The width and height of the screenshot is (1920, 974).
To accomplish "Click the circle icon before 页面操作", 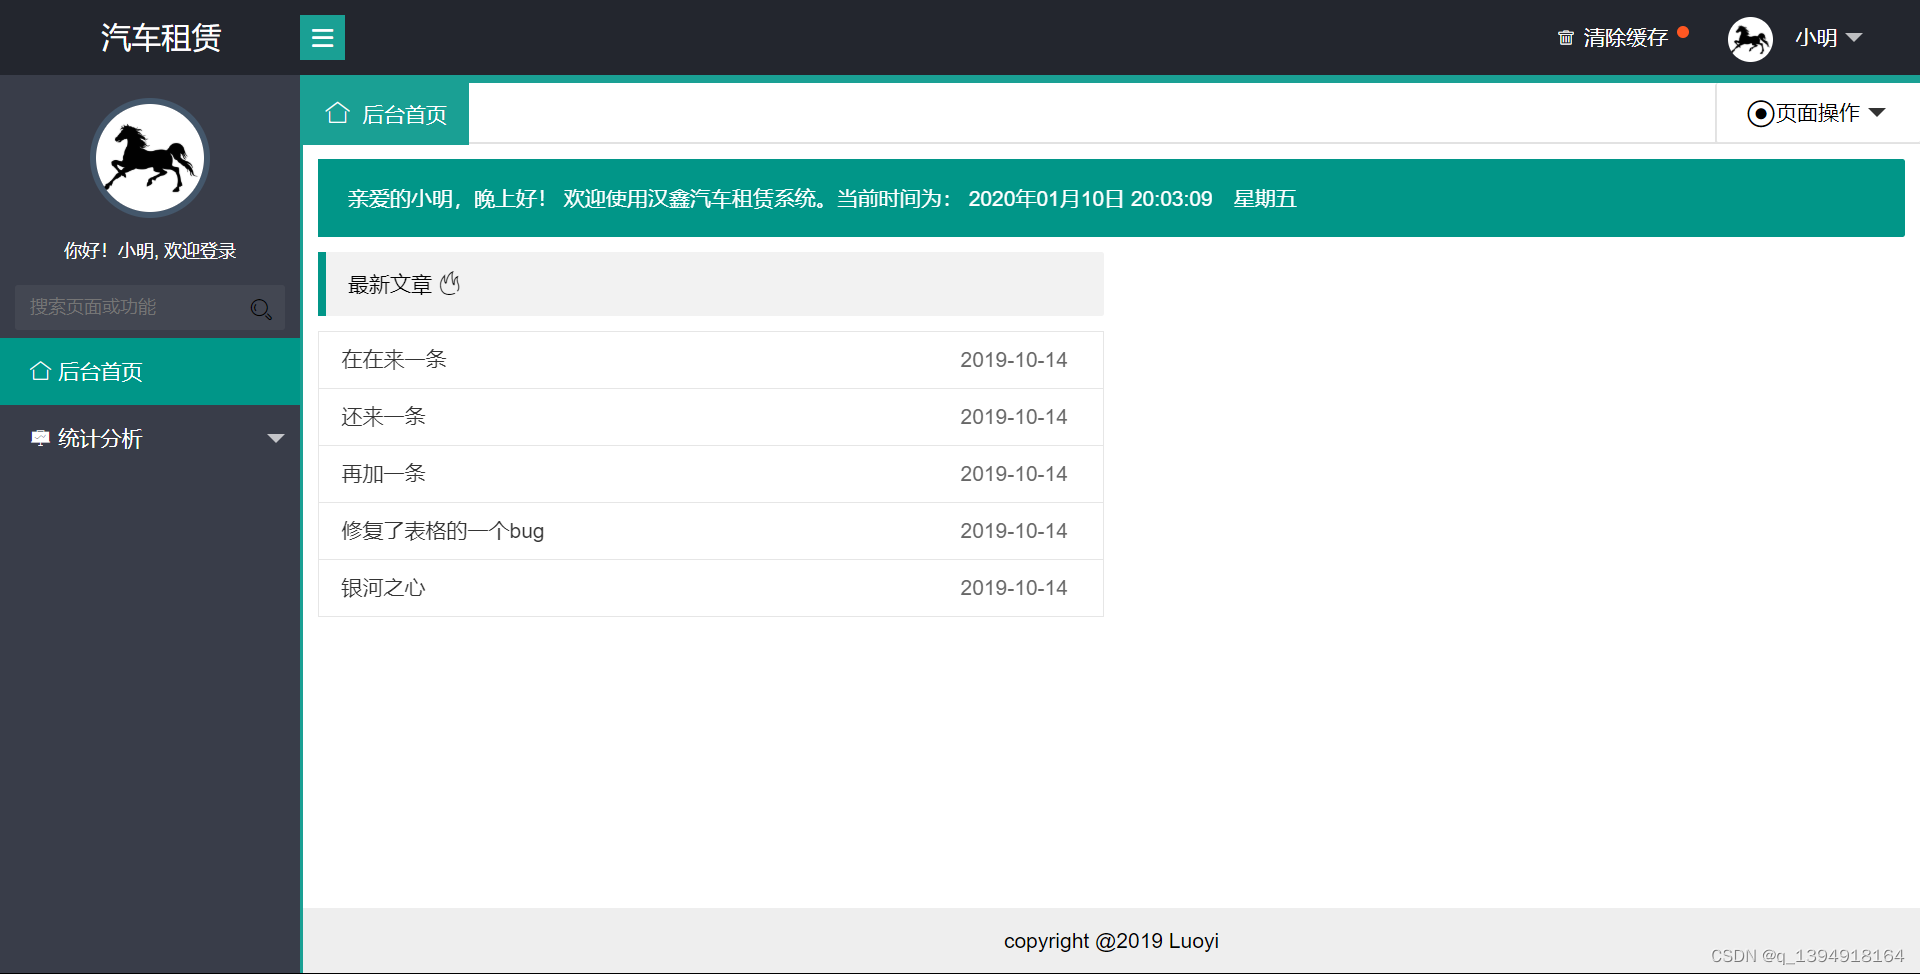I will pos(1760,114).
